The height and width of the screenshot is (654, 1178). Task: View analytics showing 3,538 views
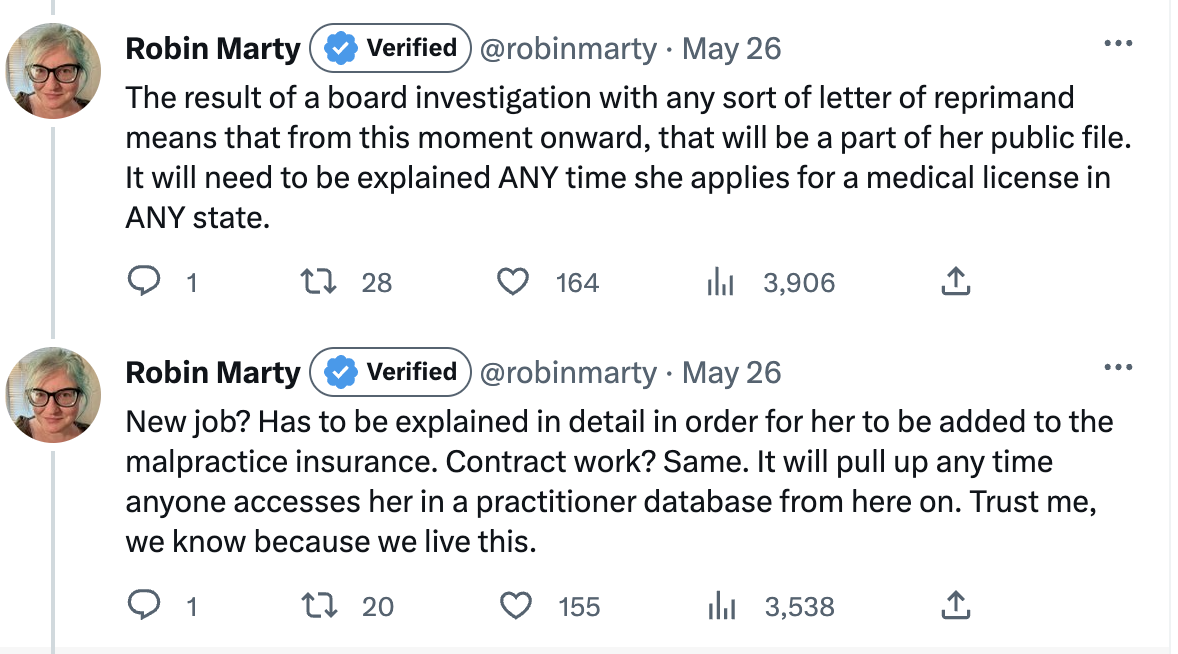720,606
